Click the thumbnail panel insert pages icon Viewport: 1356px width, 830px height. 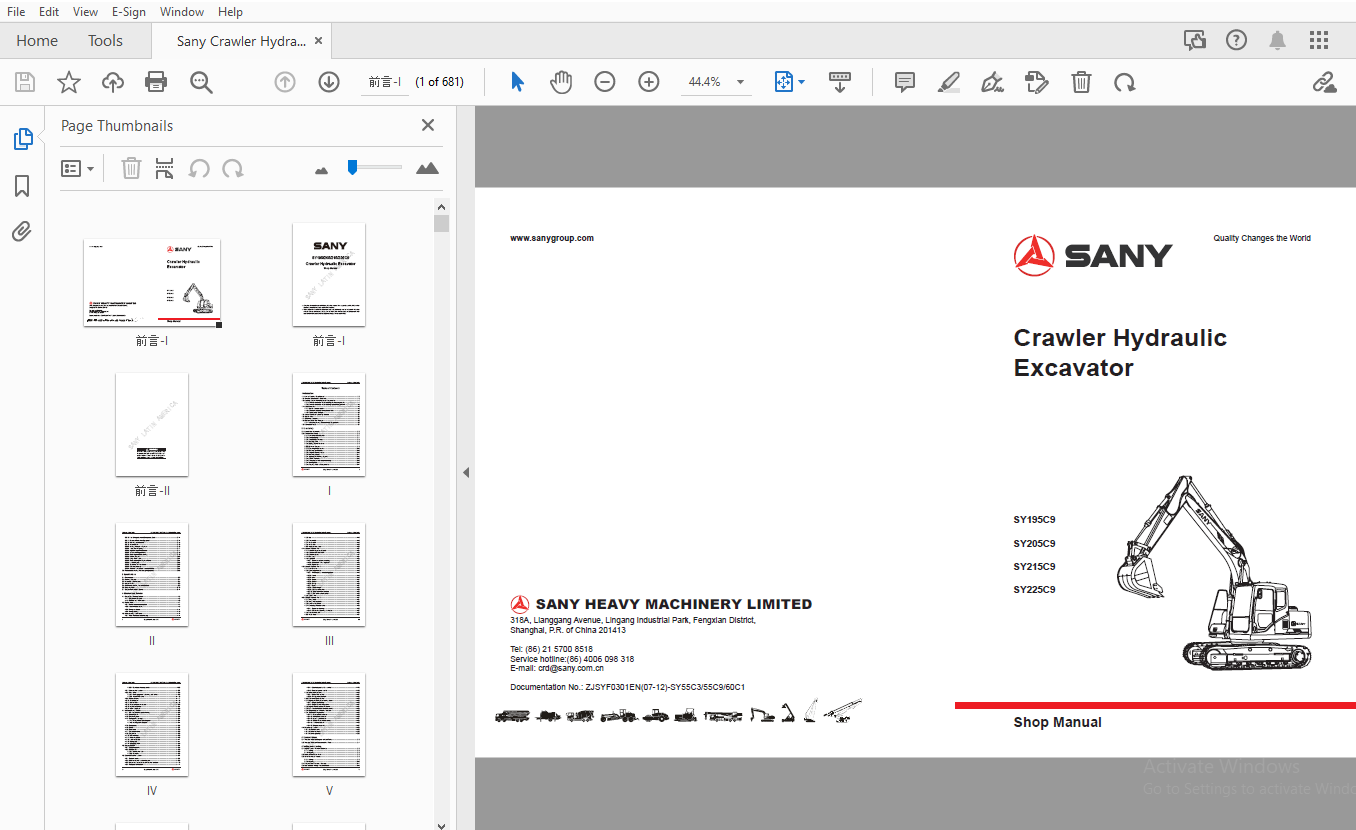click(165, 168)
